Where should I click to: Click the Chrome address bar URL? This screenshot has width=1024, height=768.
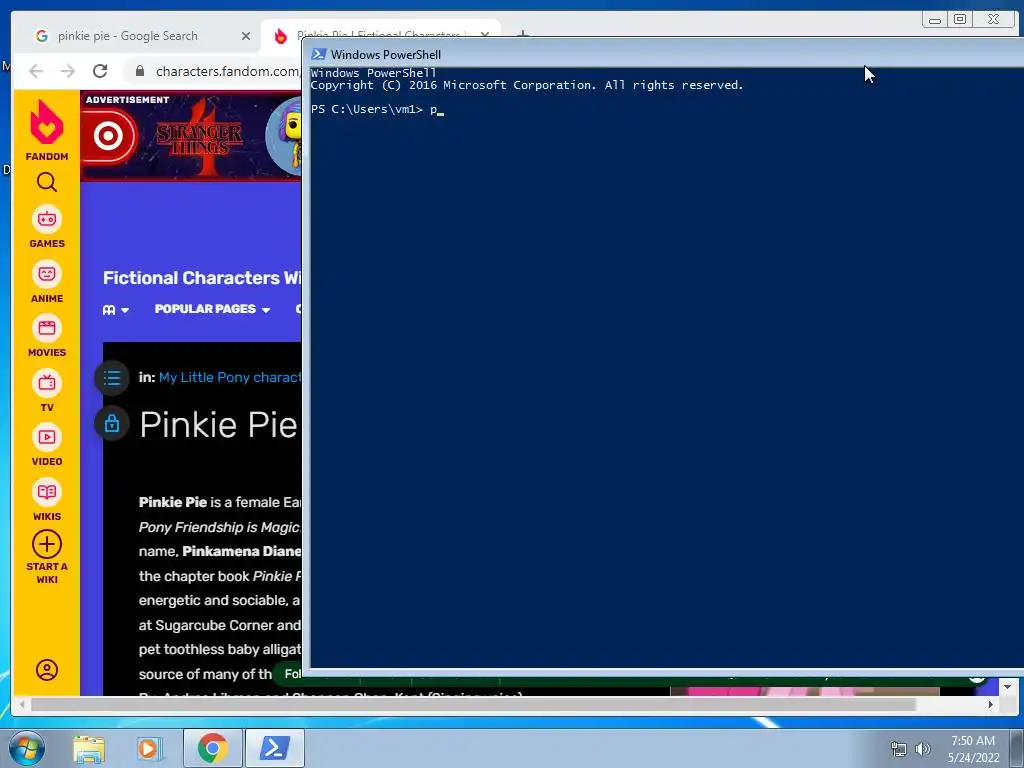tap(227, 71)
